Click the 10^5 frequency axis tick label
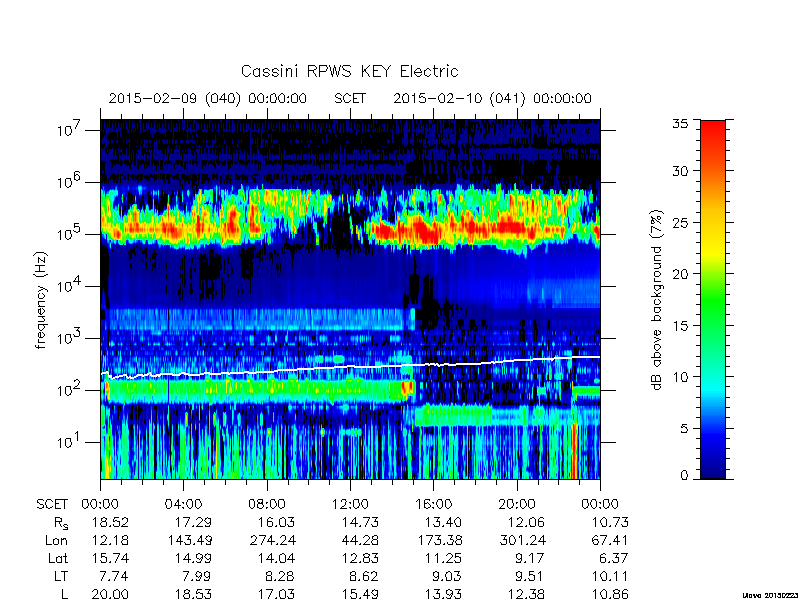This screenshot has height=600, width=800. point(68,233)
